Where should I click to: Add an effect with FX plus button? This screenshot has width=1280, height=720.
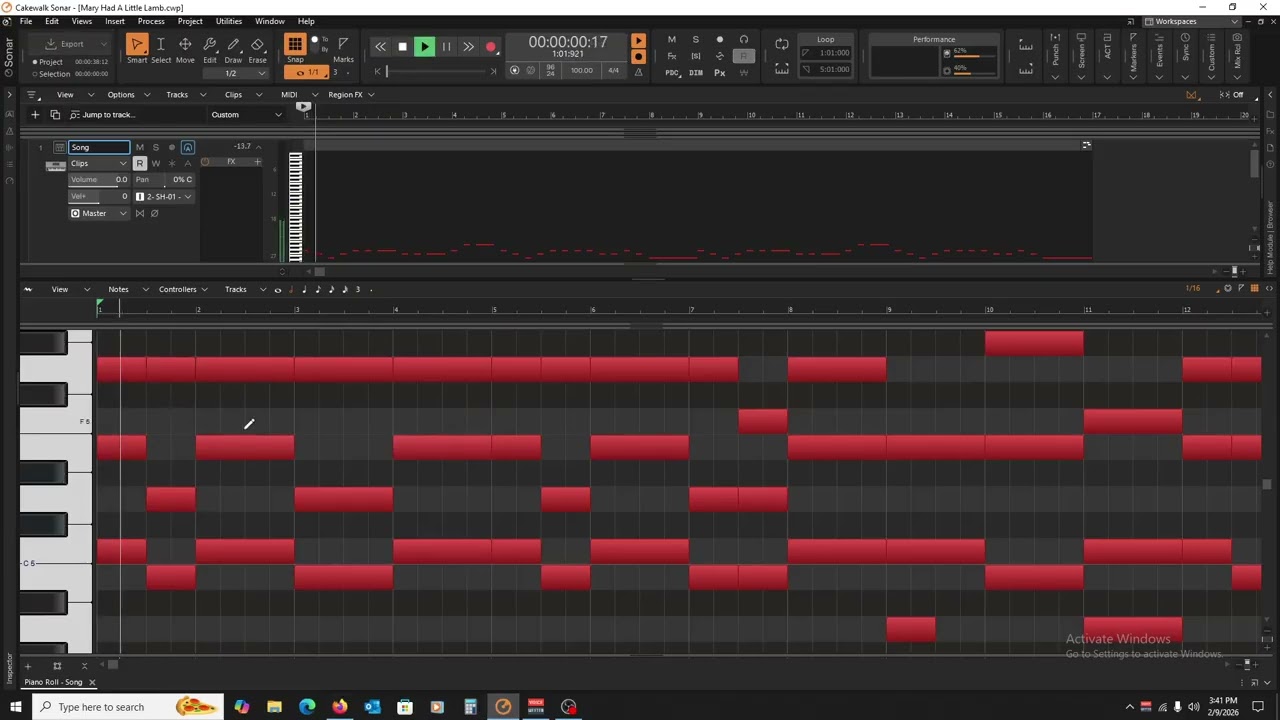pos(257,162)
